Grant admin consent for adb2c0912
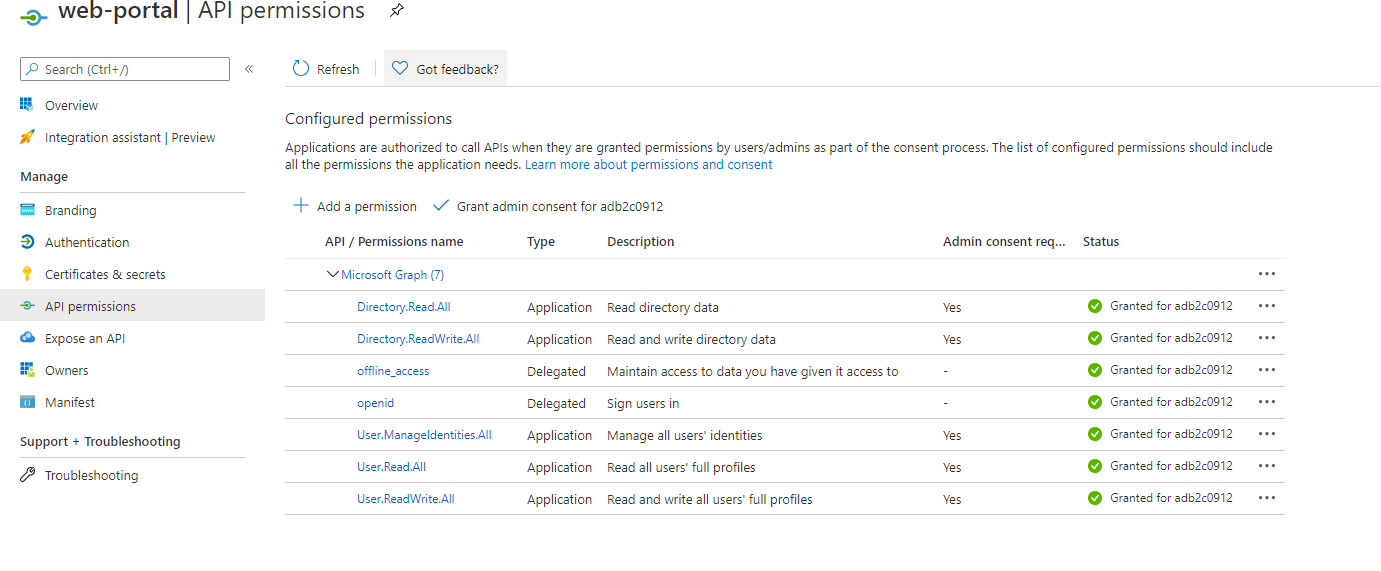 pyautogui.click(x=548, y=206)
